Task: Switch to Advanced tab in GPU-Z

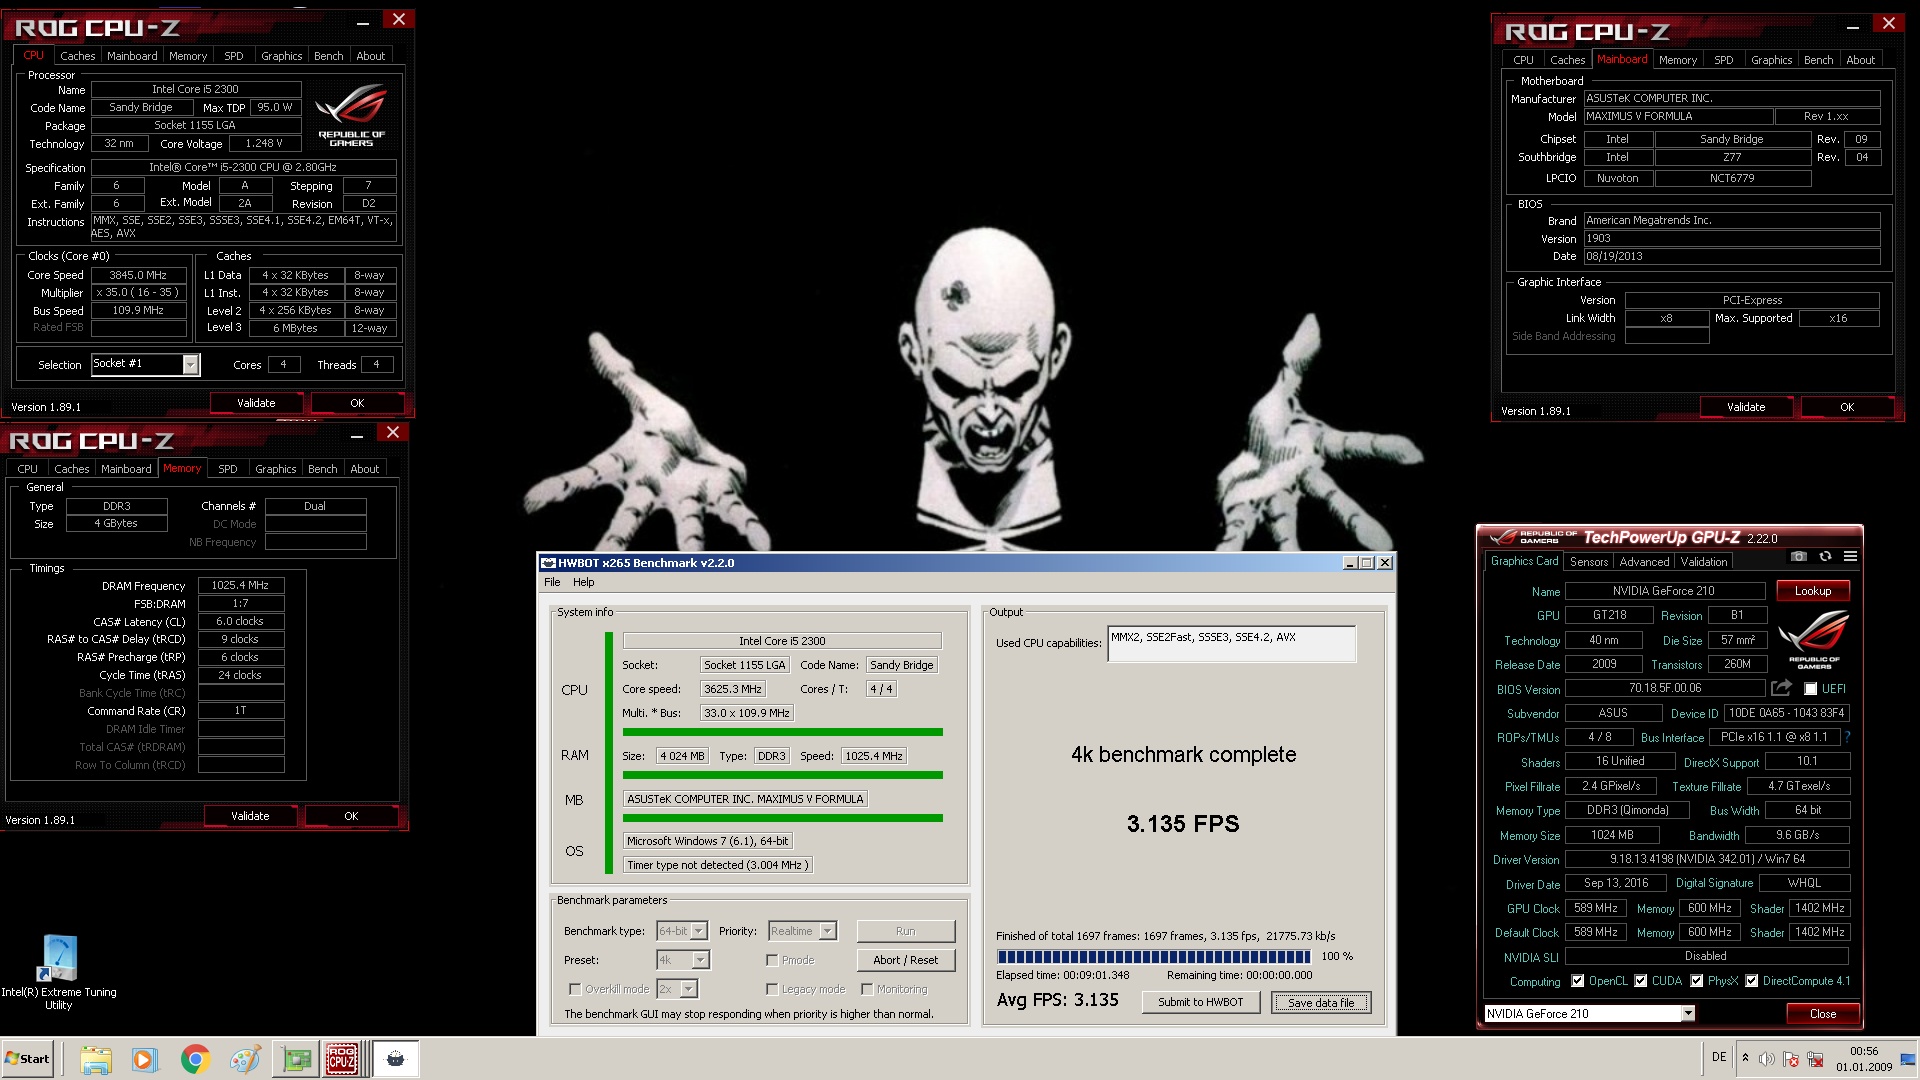Action: pyautogui.click(x=1644, y=562)
